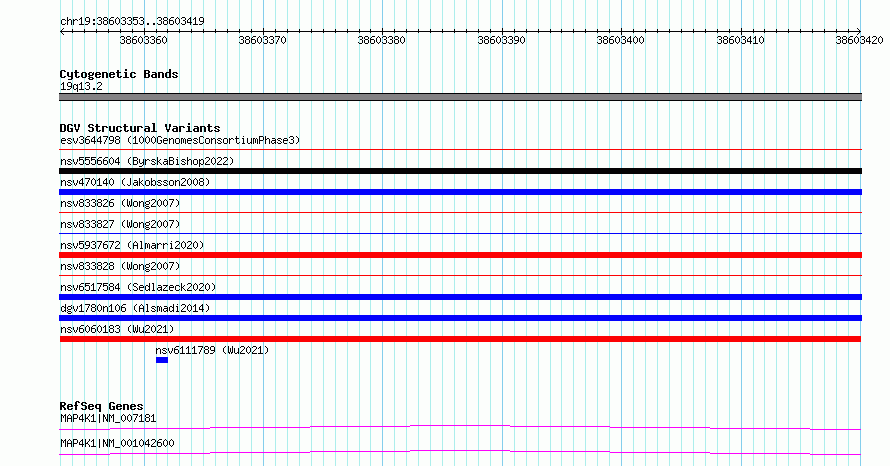Screen dimensions: 890x466
Task: Select the Cytogenetic Bands track title
Action: (119, 74)
